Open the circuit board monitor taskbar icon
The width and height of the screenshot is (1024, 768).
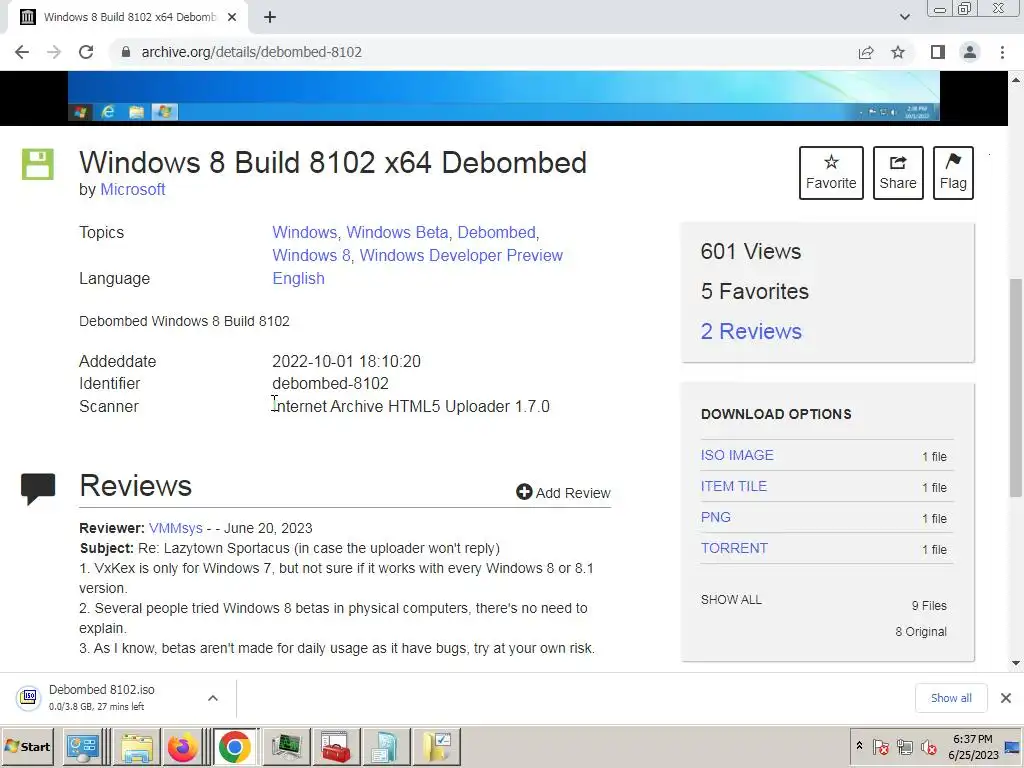coord(286,746)
